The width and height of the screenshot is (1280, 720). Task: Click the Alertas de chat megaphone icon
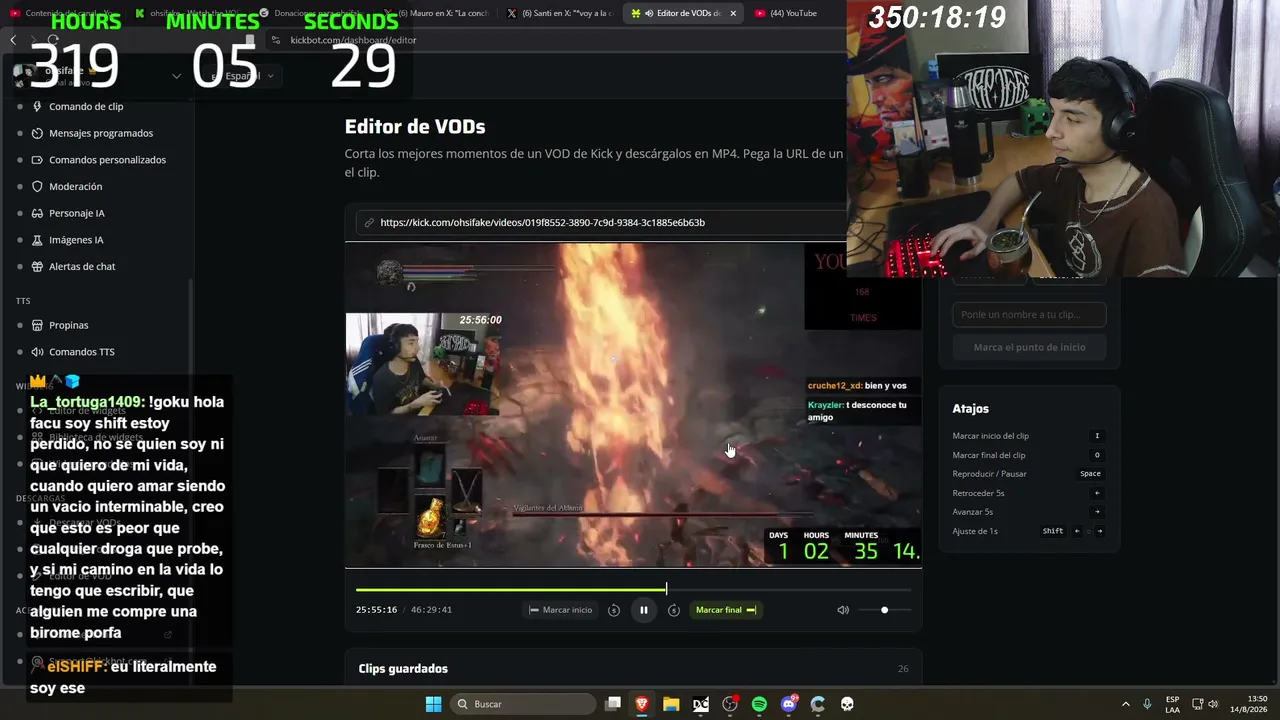tap(37, 267)
